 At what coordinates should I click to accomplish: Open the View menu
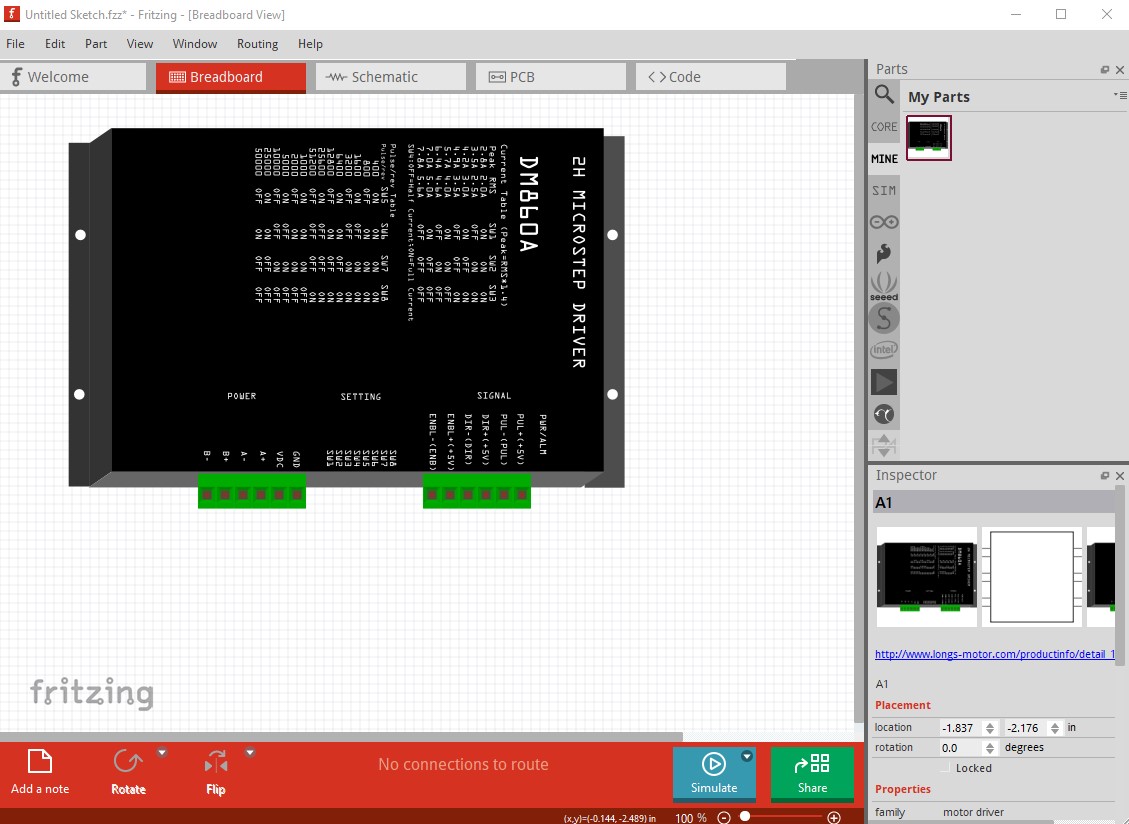(x=140, y=44)
